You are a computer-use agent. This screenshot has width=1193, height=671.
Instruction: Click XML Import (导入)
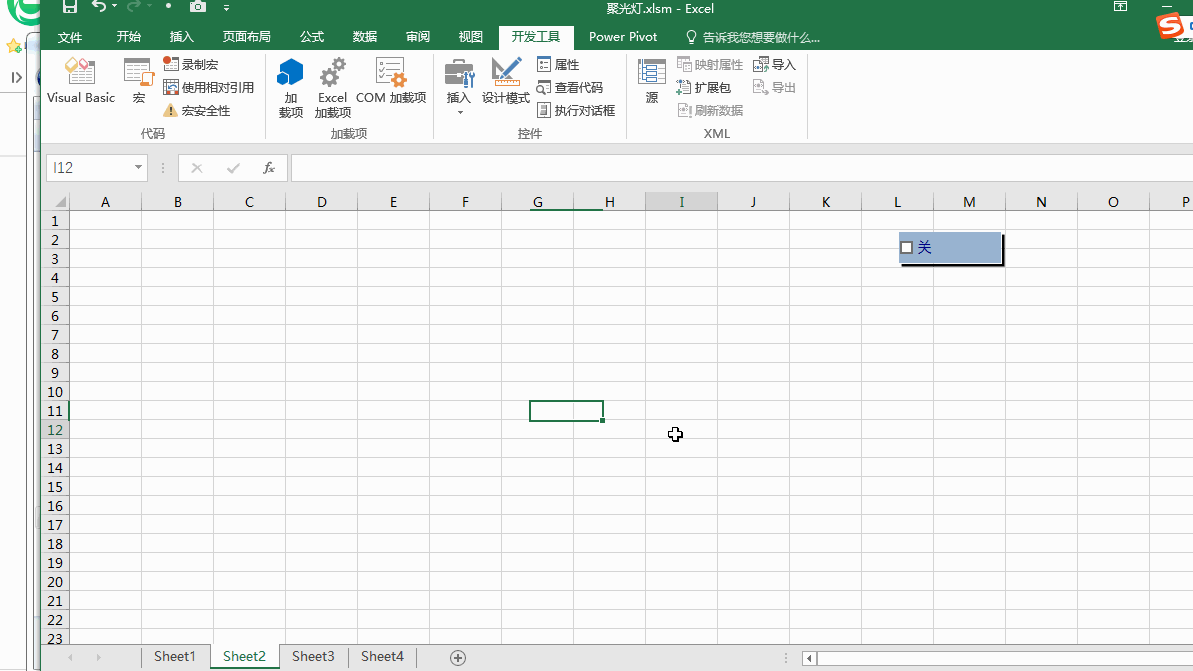(x=775, y=65)
